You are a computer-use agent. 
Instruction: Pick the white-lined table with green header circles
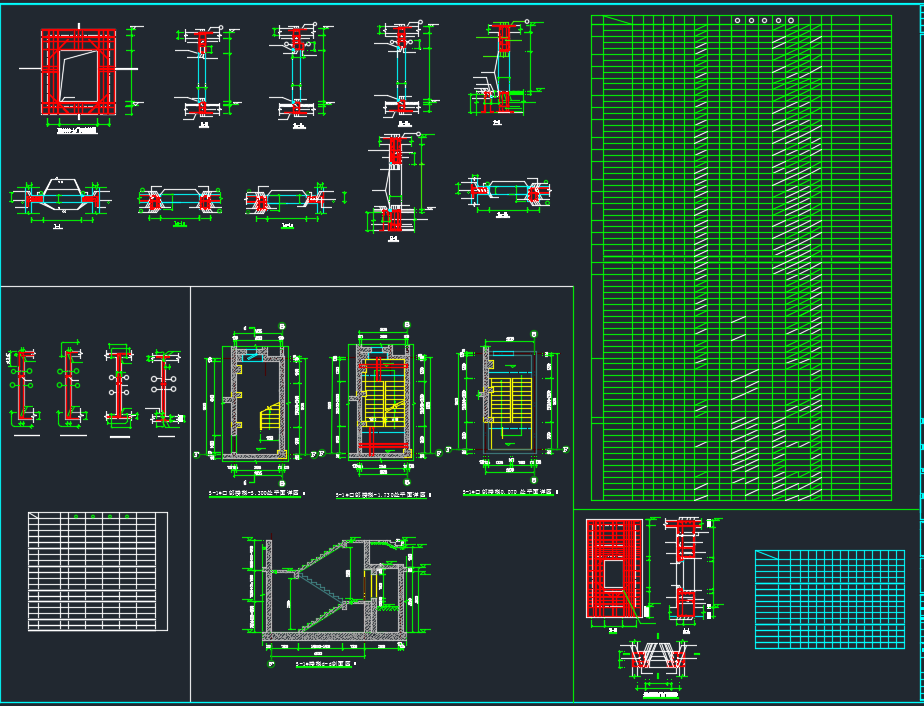[98, 571]
